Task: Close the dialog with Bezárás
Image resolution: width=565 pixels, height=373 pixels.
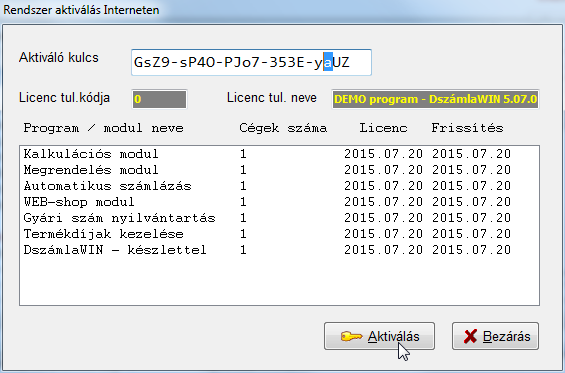Action: click(x=495, y=336)
